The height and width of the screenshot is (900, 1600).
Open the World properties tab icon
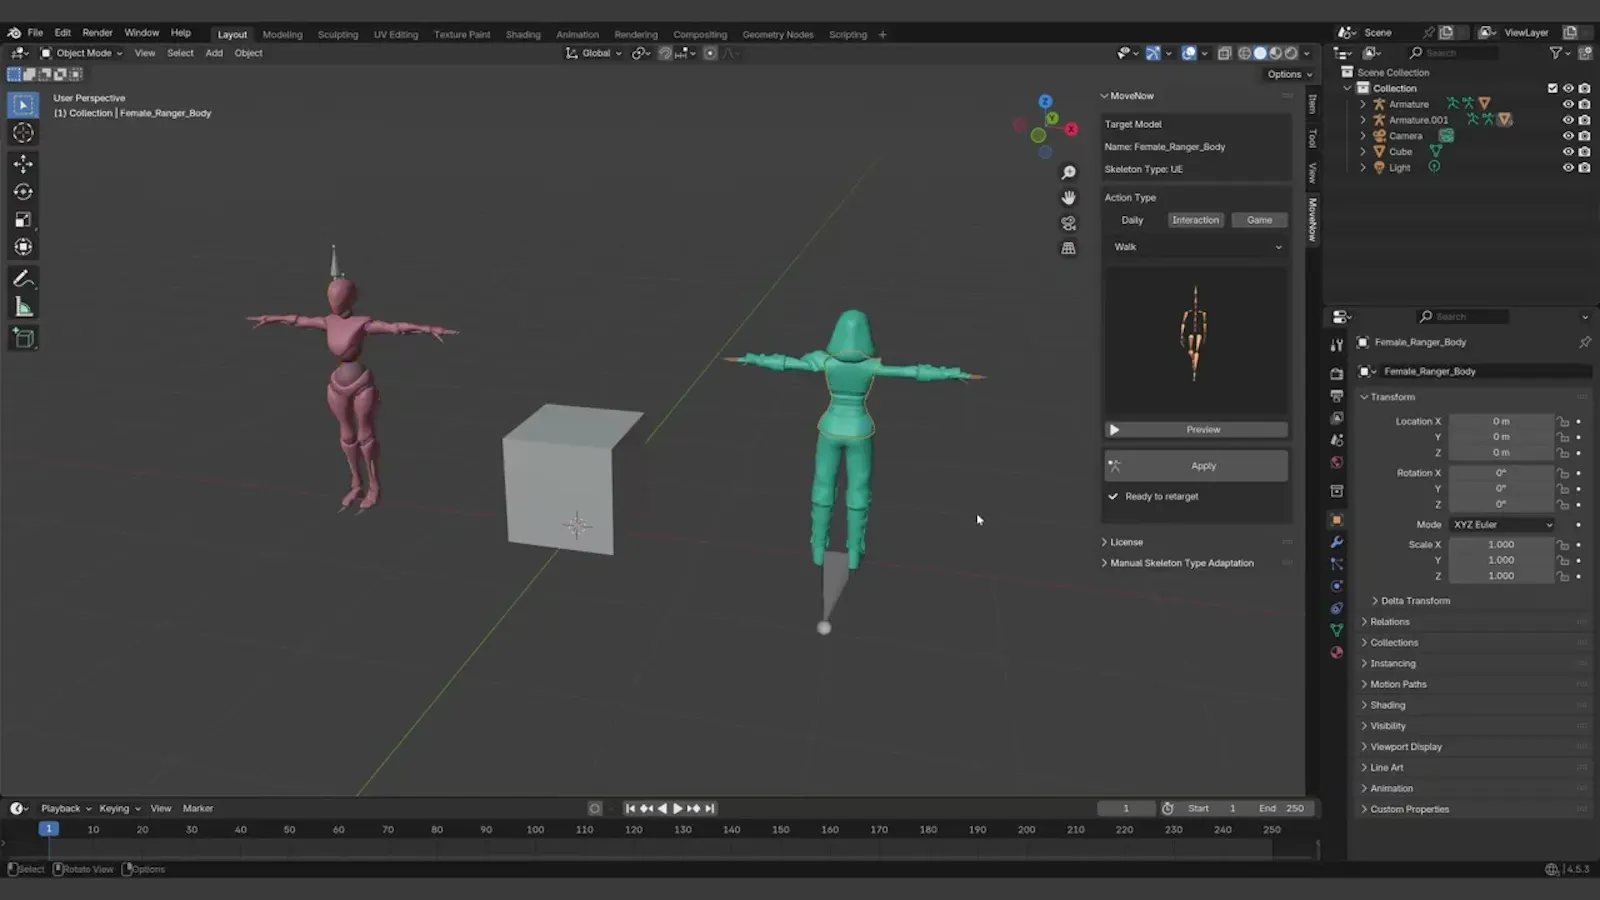coord(1336,462)
